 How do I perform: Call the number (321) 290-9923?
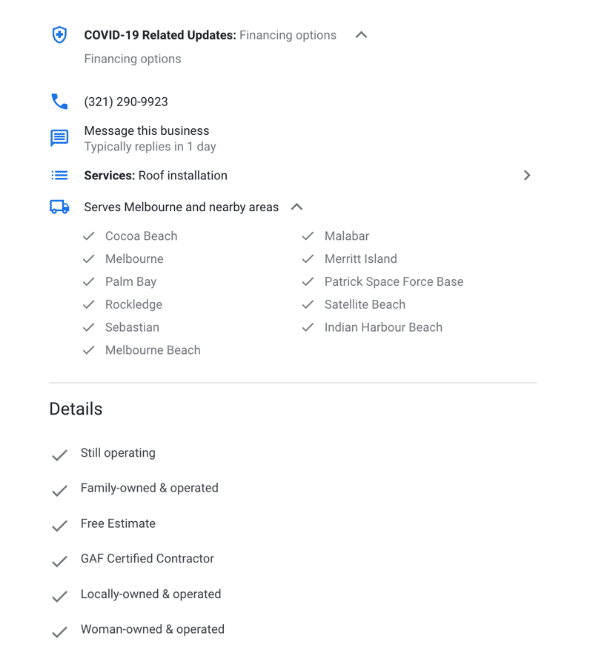pyautogui.click(x=126, y=102)
